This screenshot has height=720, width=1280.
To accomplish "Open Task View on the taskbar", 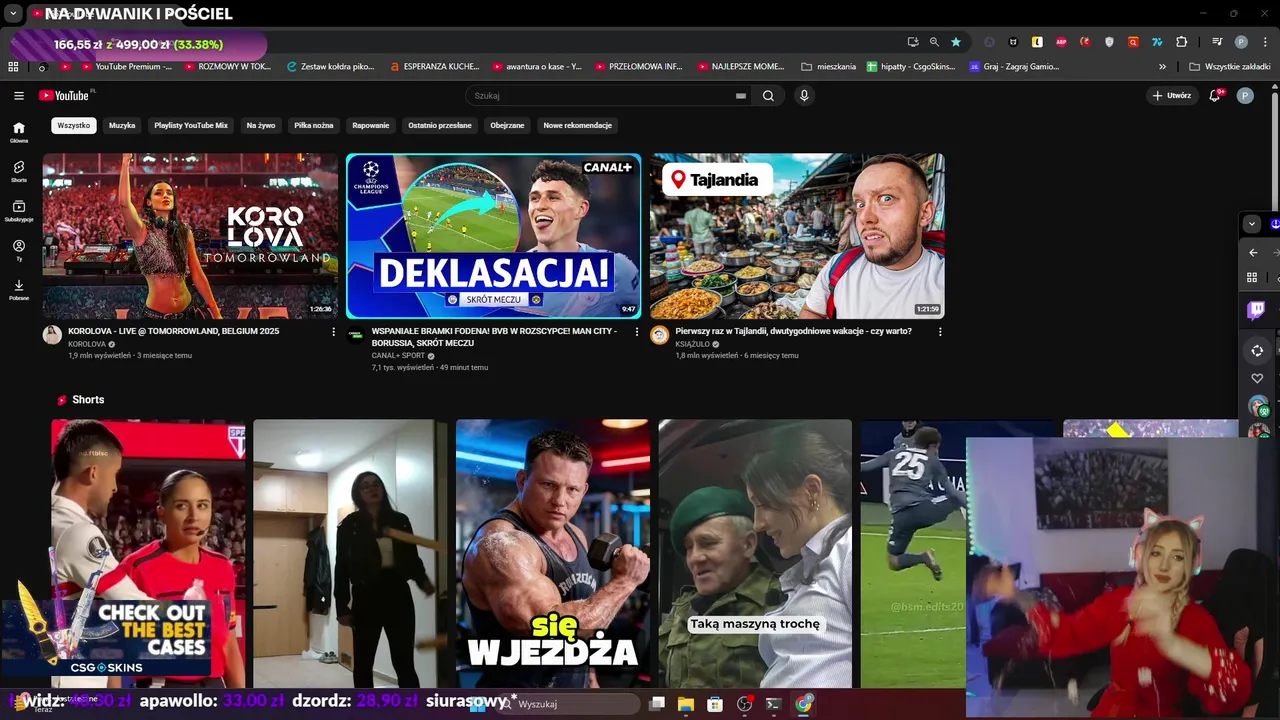I will 657,704.
